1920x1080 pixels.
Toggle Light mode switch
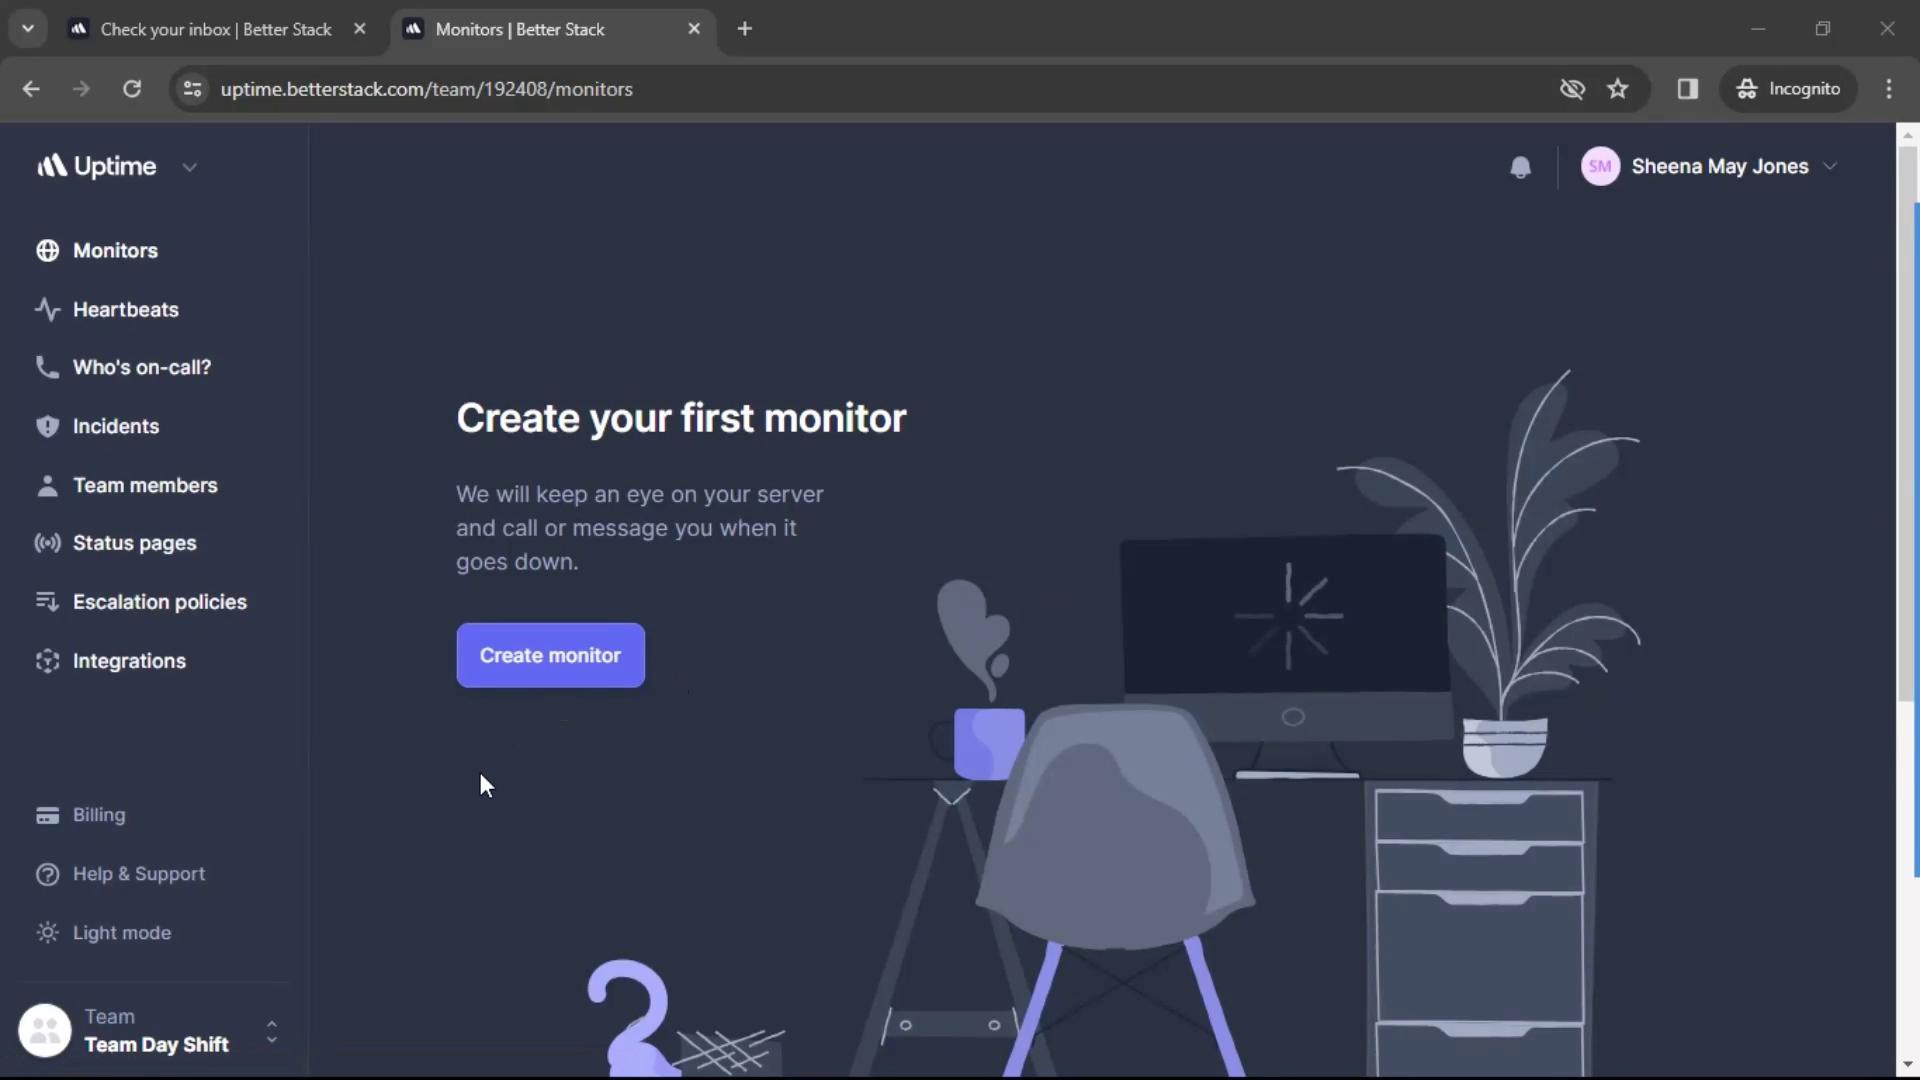[121, 934]
